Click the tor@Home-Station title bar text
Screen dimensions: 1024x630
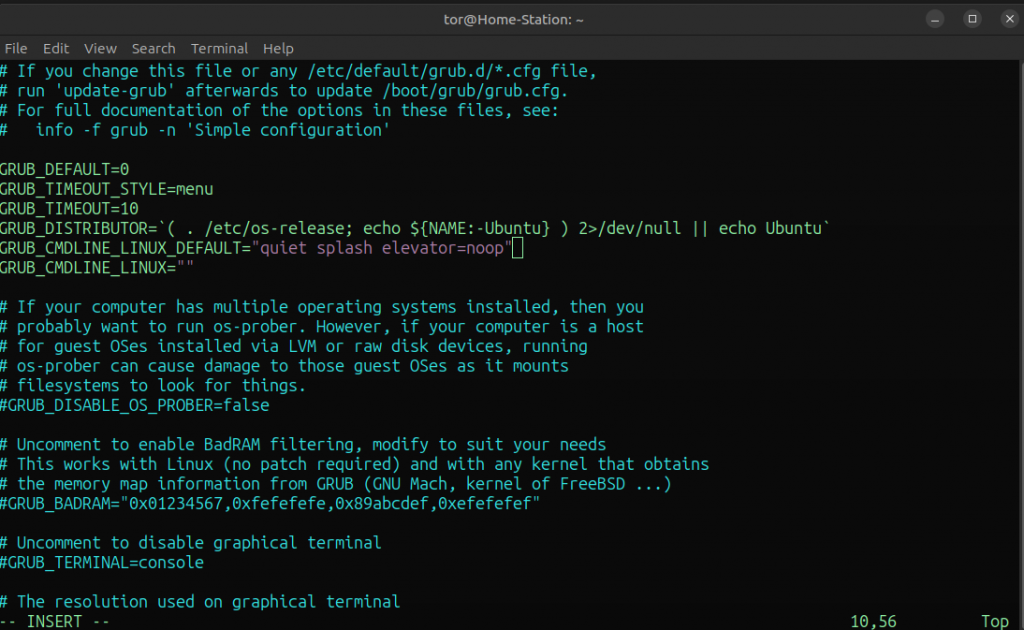click(x=511, y=19)
